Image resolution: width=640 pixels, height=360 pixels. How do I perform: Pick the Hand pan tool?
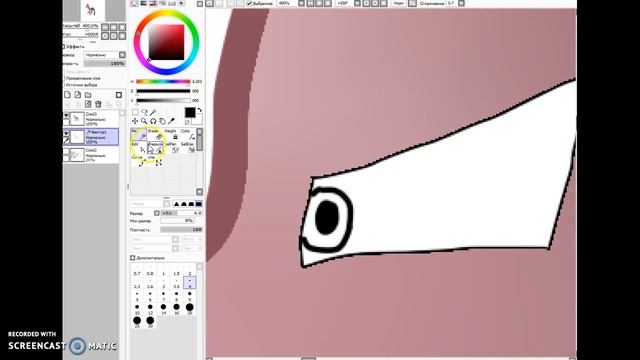162,121
